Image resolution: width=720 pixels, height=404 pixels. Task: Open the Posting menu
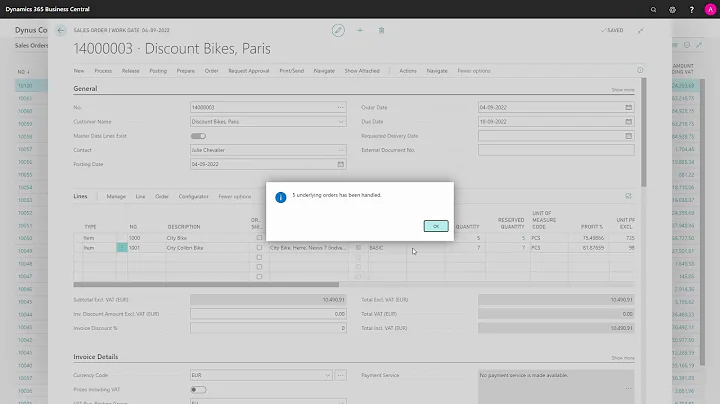[158, 71]
